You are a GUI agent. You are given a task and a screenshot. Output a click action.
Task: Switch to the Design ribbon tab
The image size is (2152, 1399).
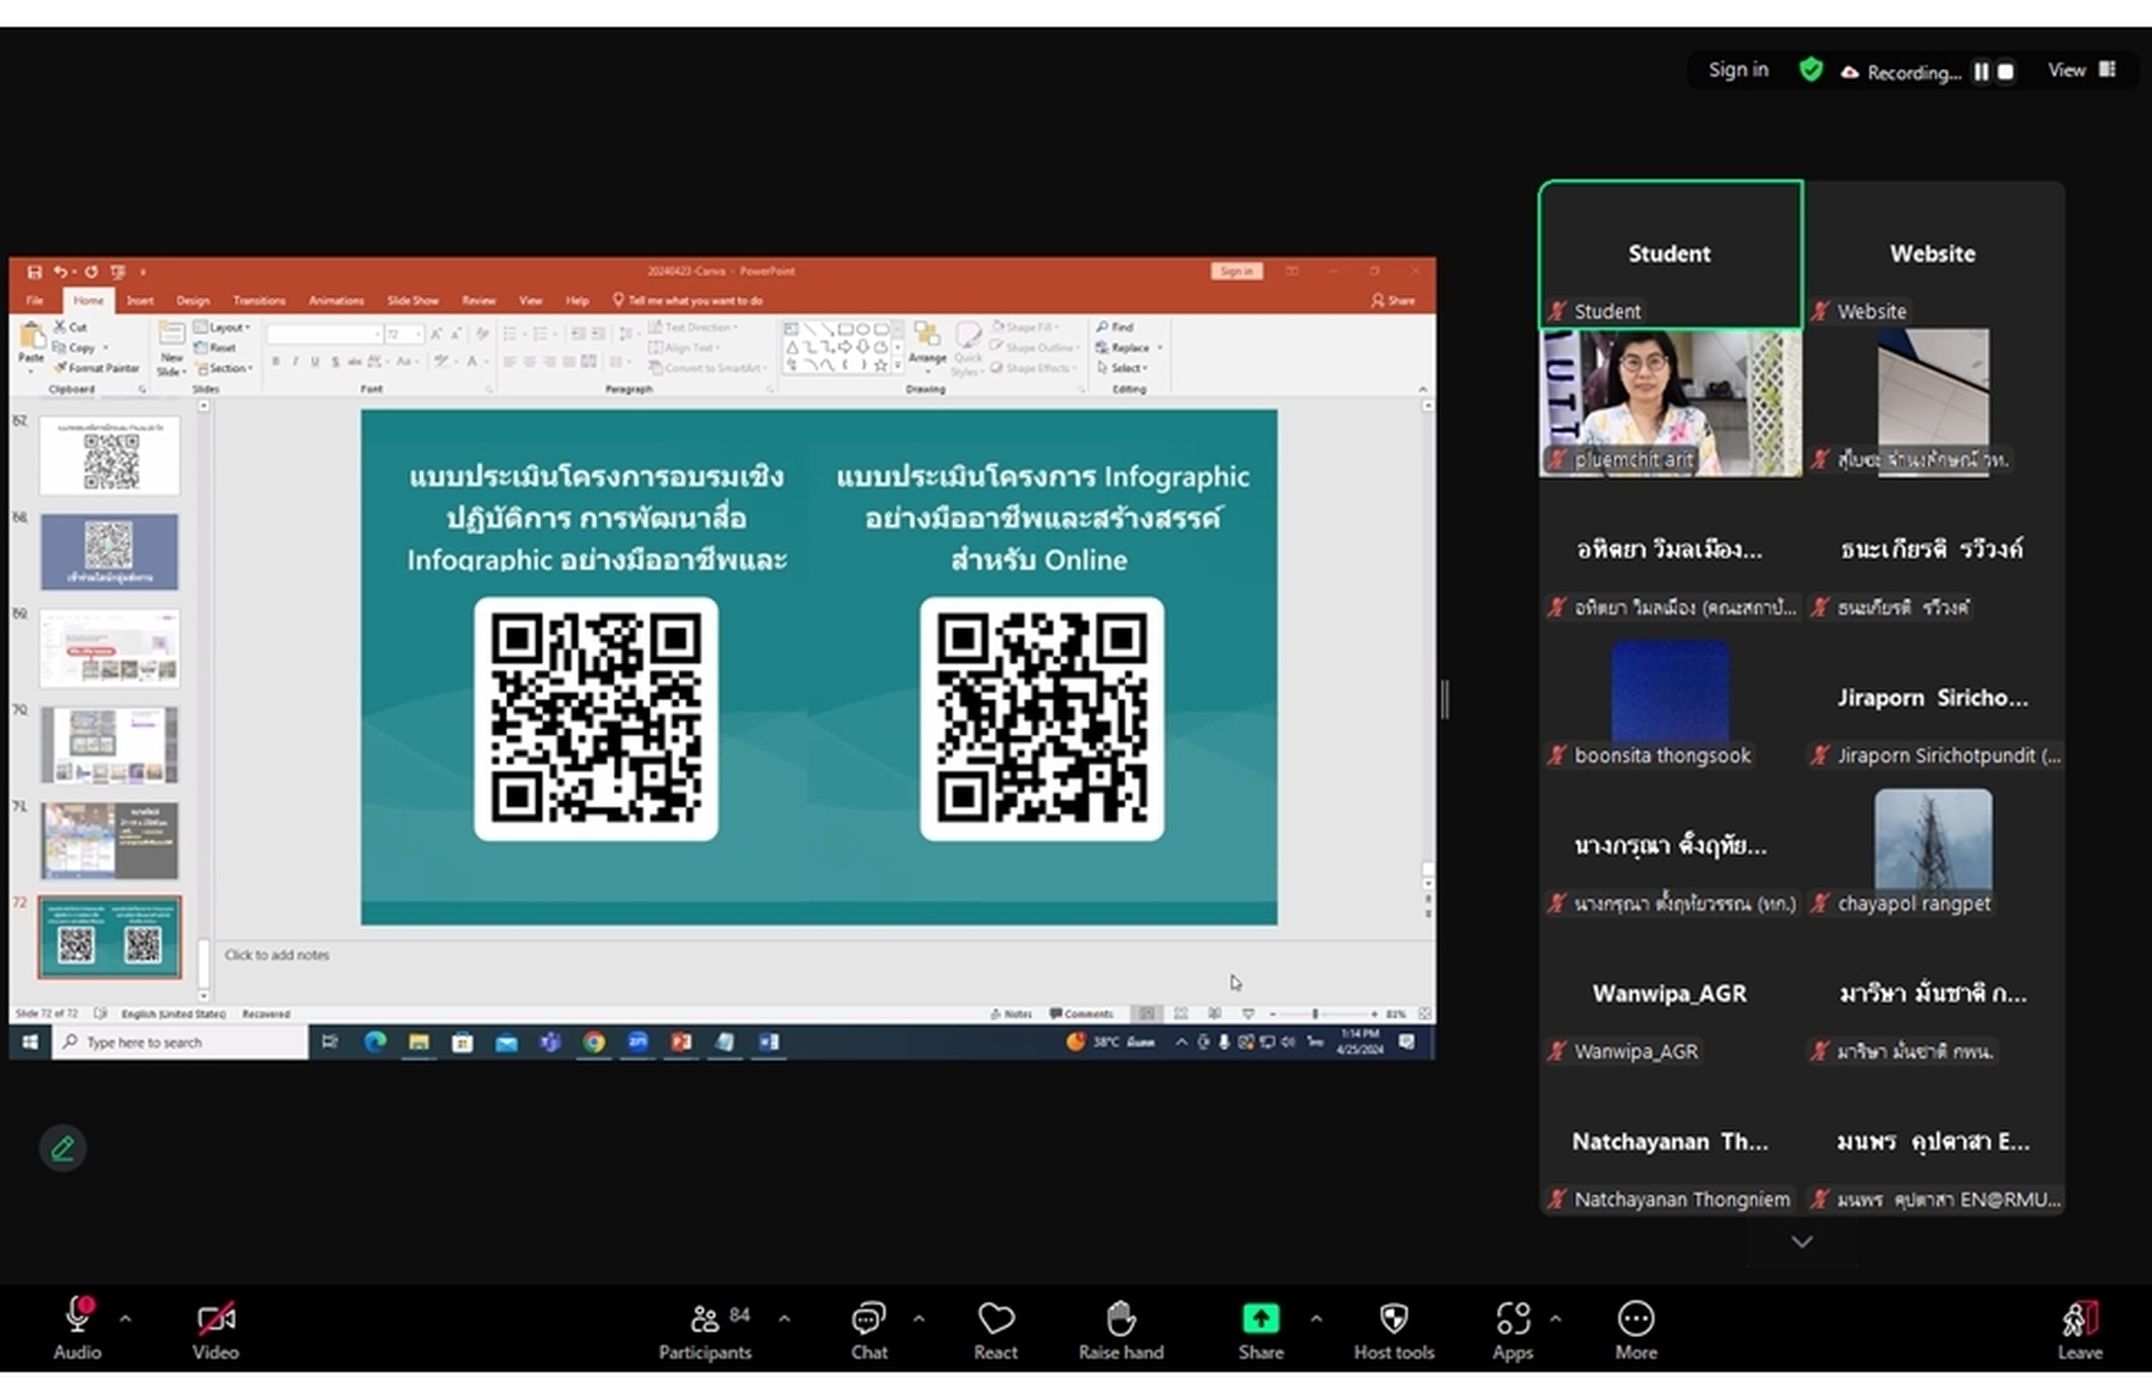pos(193,300)
